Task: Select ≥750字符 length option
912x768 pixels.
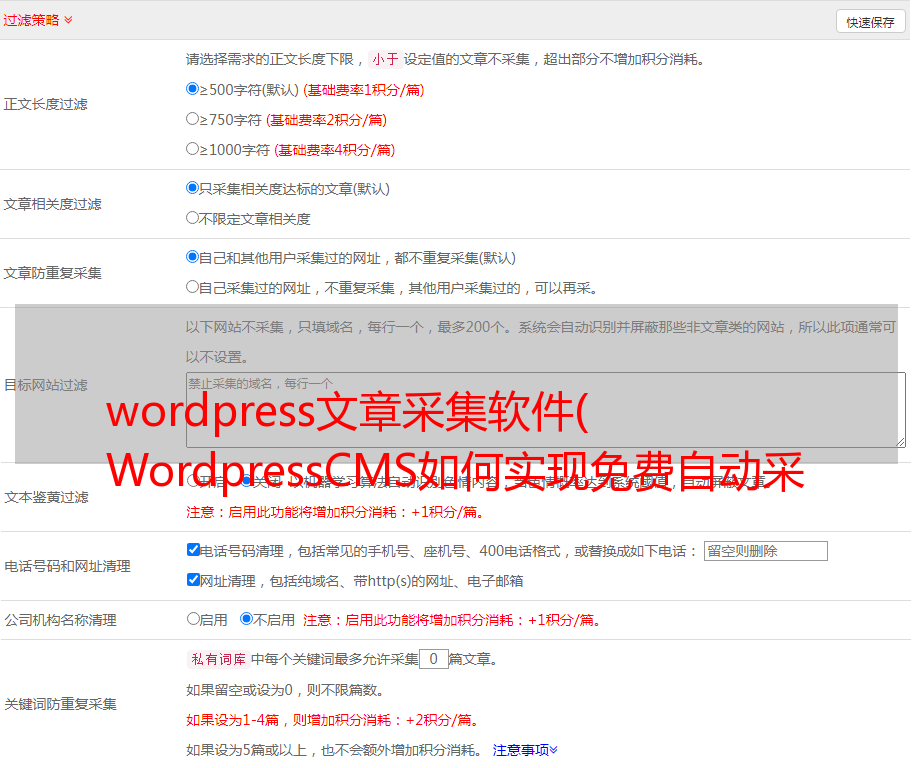Action: tap(193, 119)
